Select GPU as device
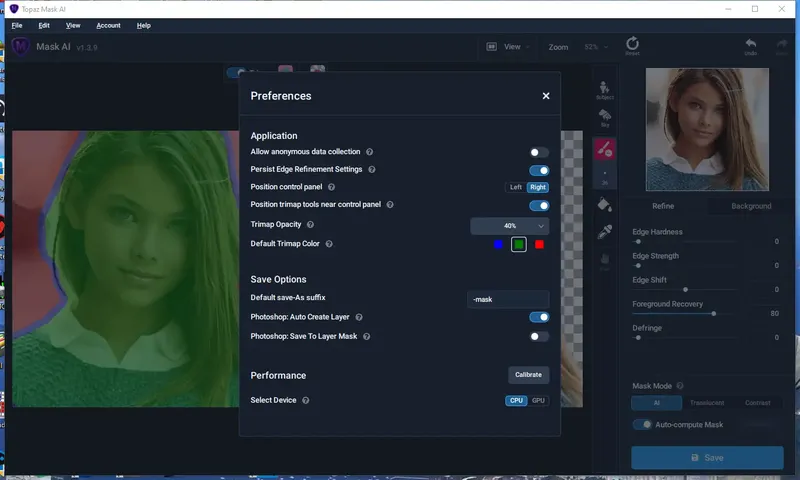This screenshot has height=480, width=800. [x=538, y=400]
